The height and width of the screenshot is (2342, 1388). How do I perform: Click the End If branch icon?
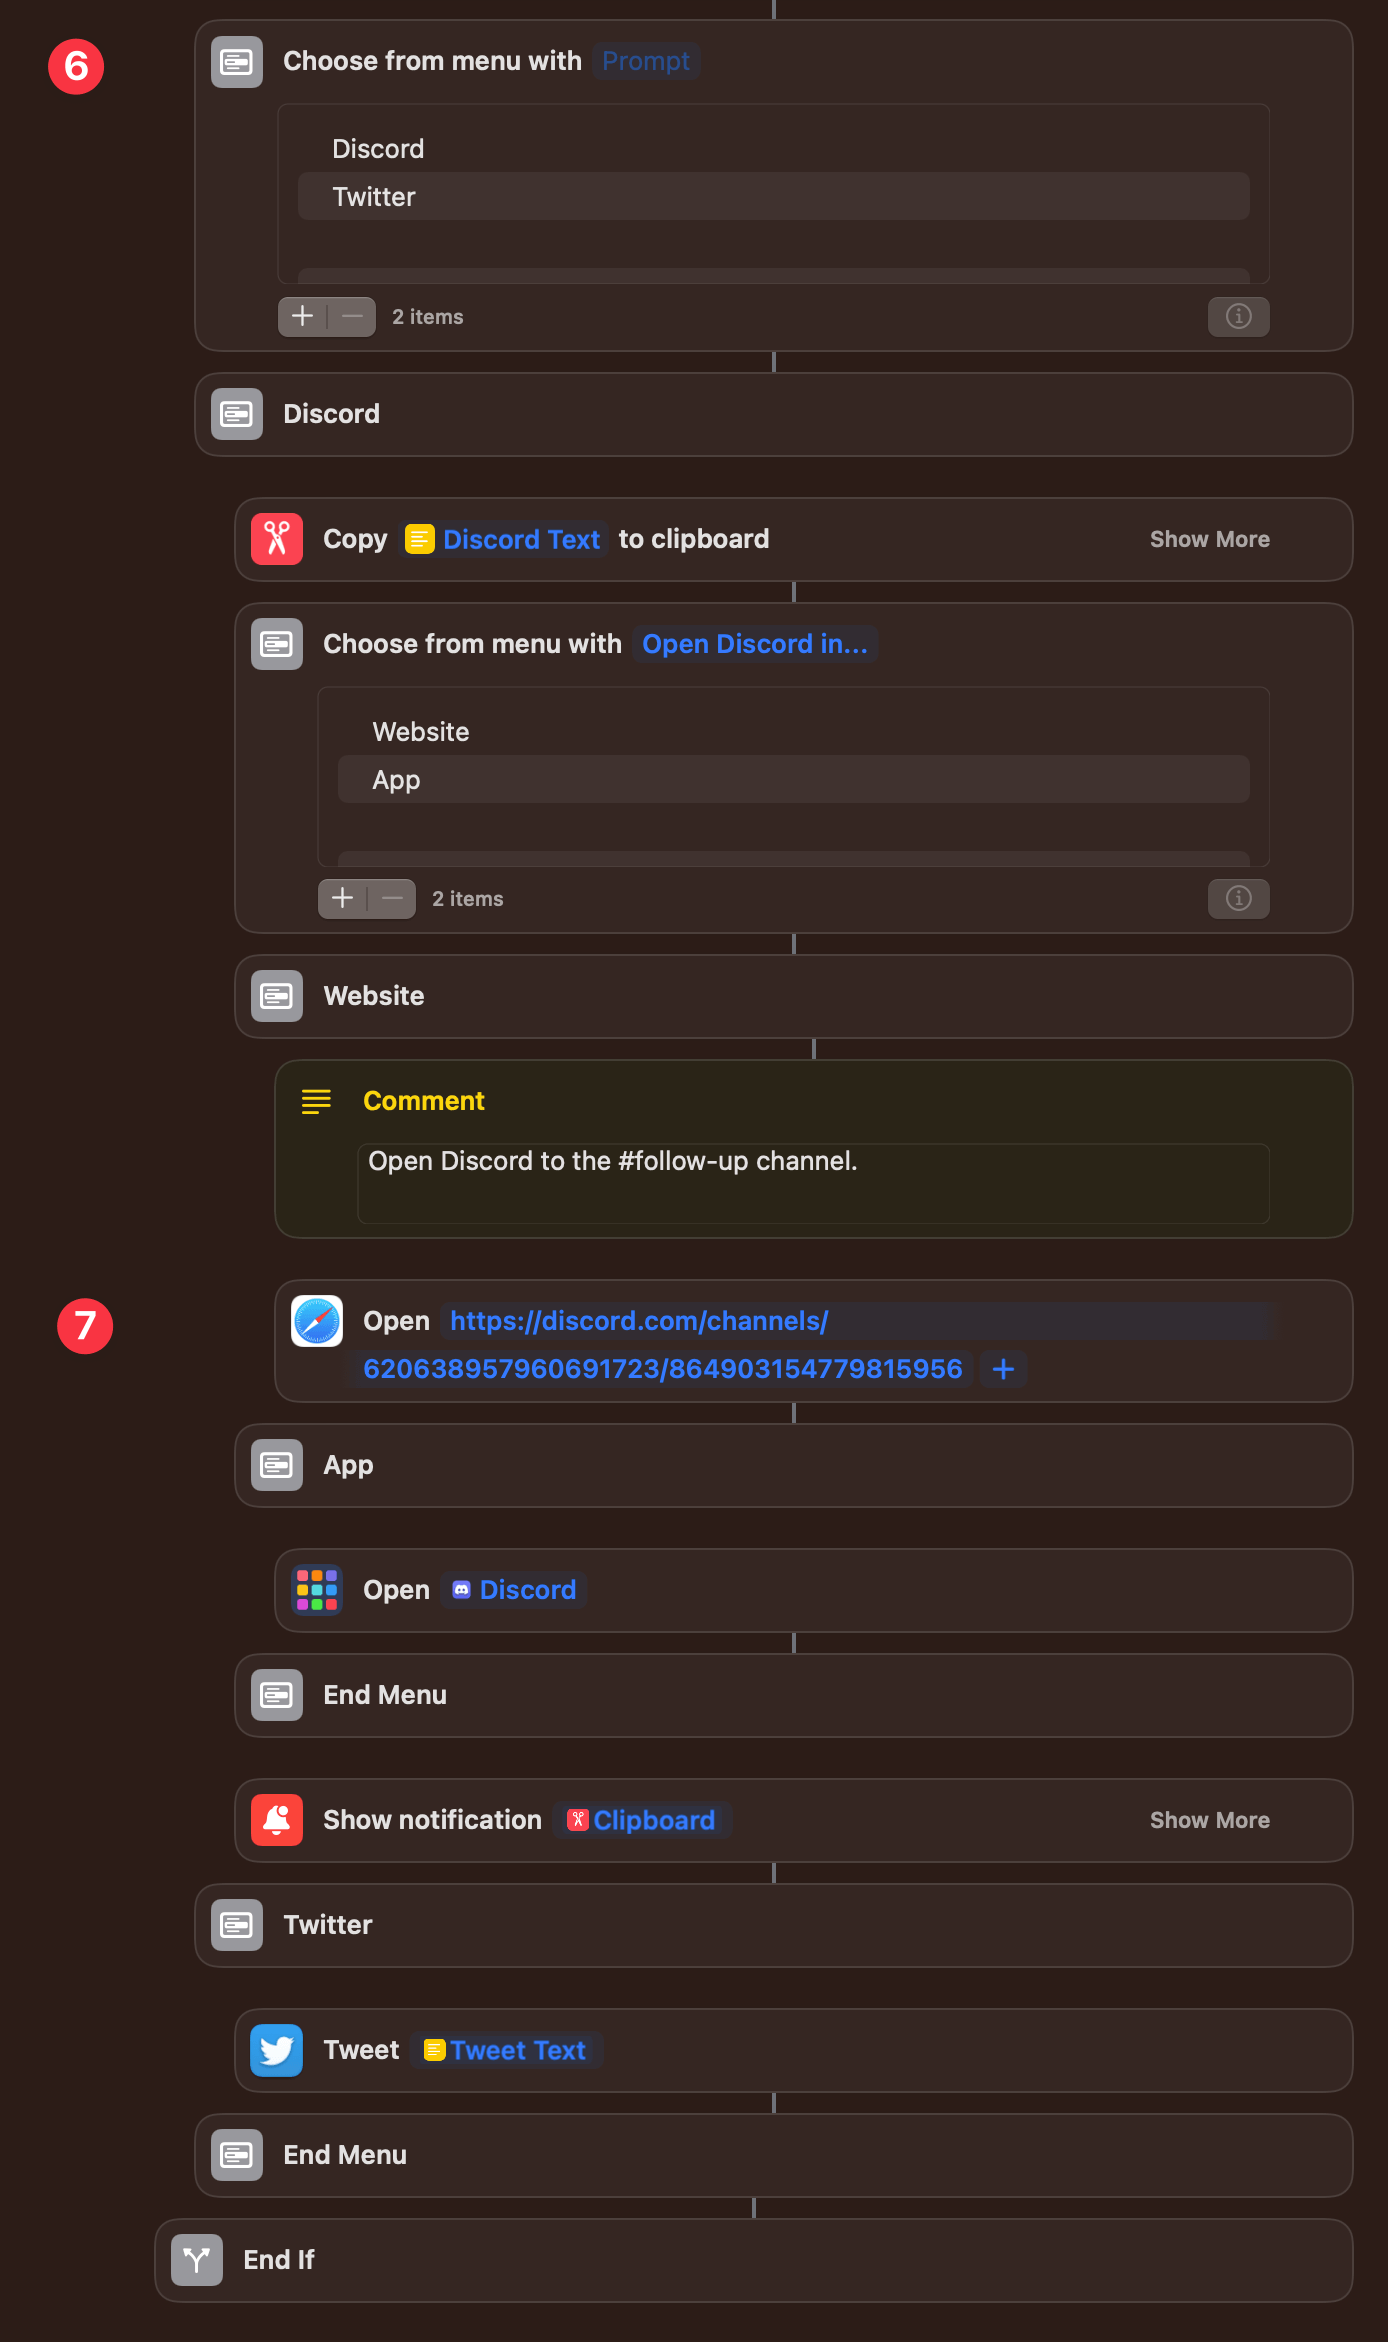point(197,2260)
